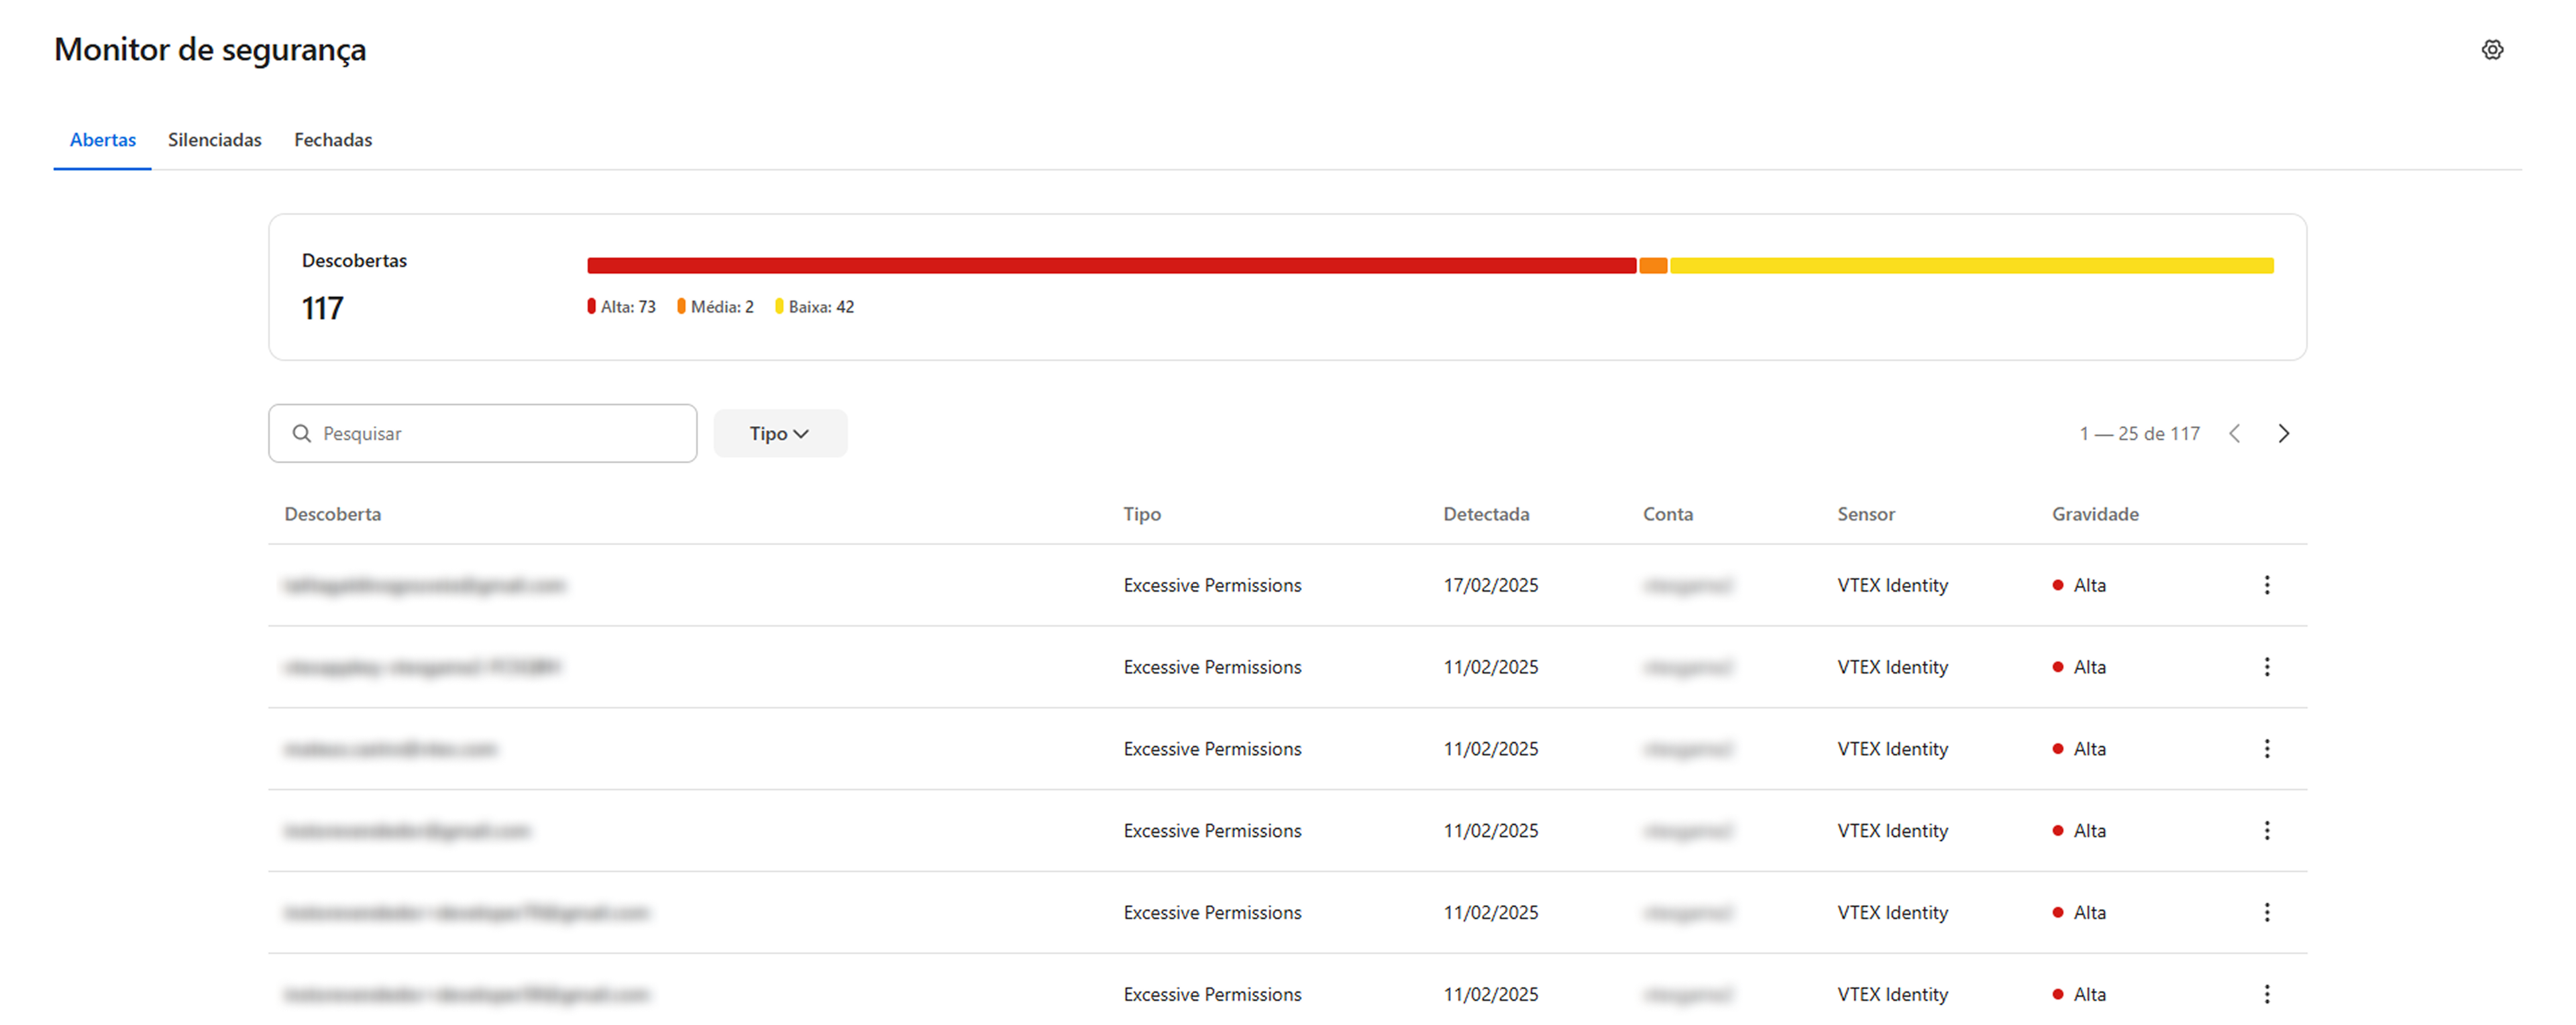Click the Detectada column header
2576x1025 pixels.
(1485, 514)
